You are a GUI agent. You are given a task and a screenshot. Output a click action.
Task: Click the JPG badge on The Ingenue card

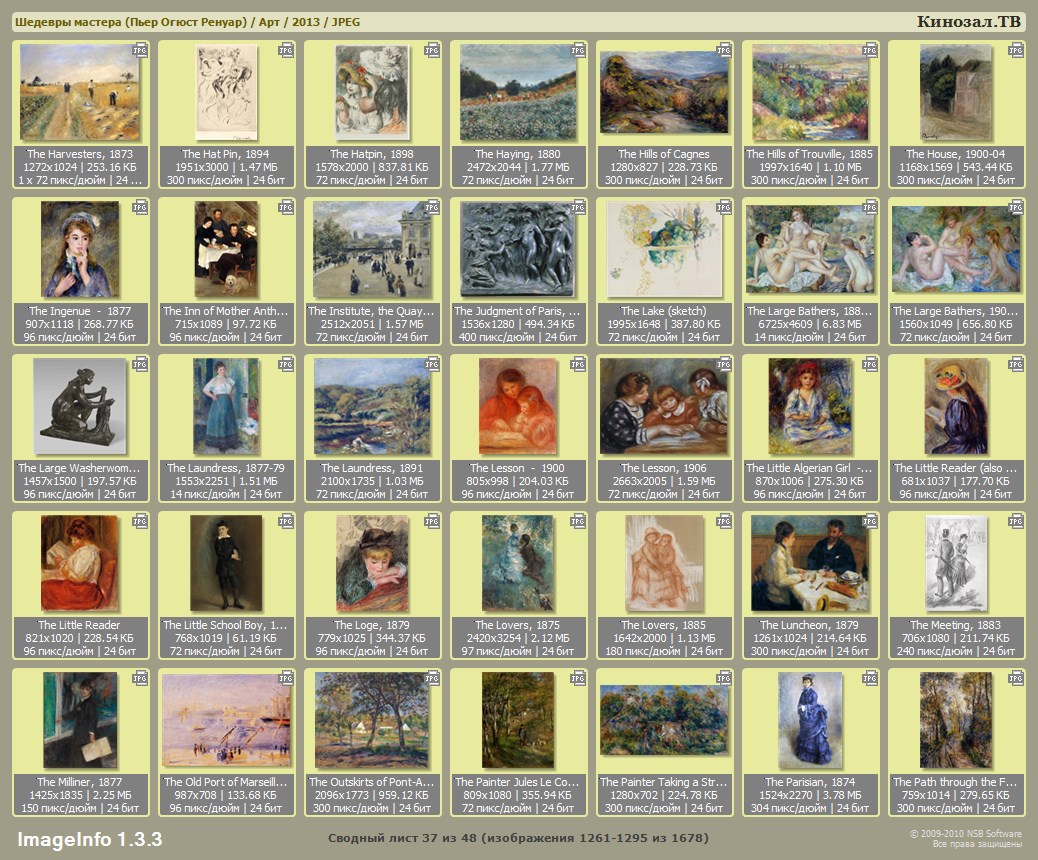[x=140, y=207]
